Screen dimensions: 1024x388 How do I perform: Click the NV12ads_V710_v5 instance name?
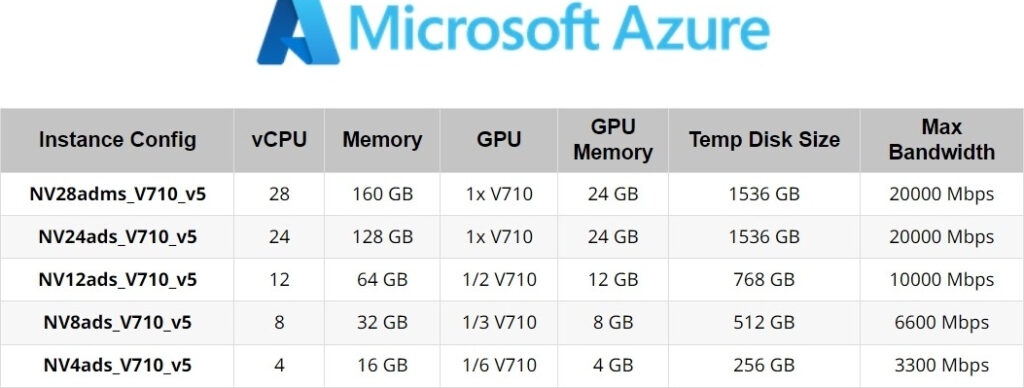(118, 280)
